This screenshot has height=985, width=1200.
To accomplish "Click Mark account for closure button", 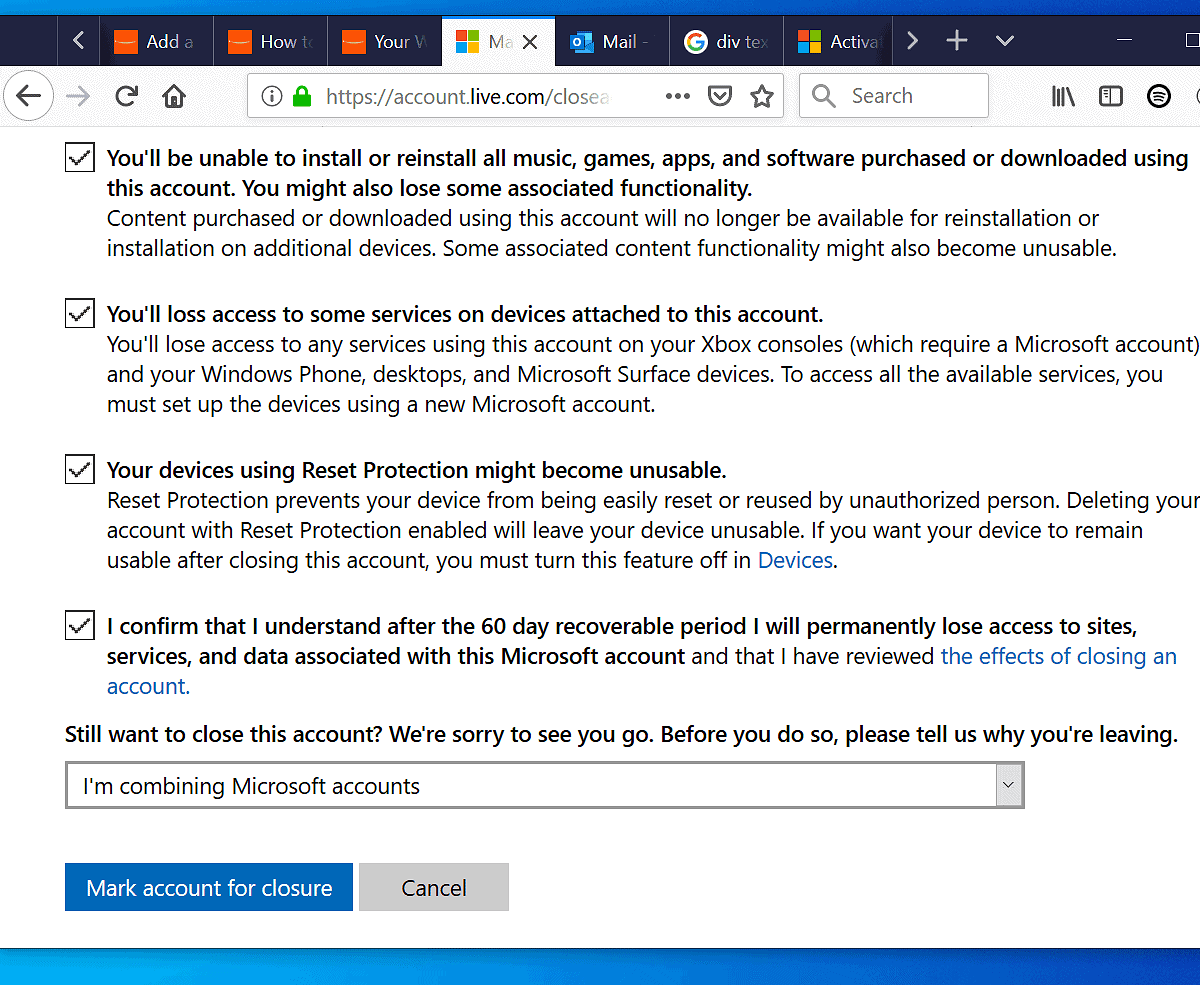I will (209, 887).
